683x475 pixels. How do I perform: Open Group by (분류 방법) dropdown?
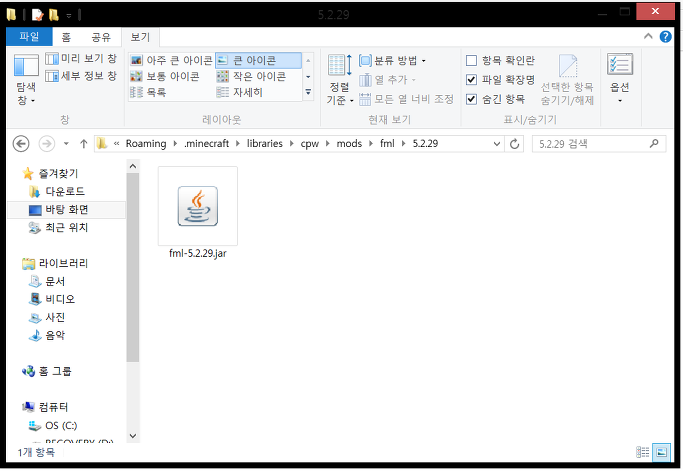coord(392,60)
